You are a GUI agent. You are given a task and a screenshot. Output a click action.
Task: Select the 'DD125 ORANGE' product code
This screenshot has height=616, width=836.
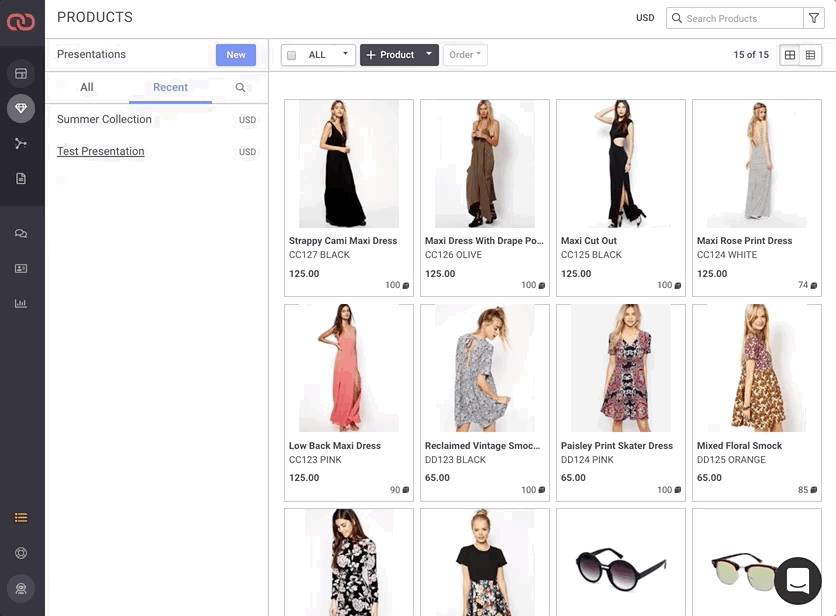click(x=731, y=460)
